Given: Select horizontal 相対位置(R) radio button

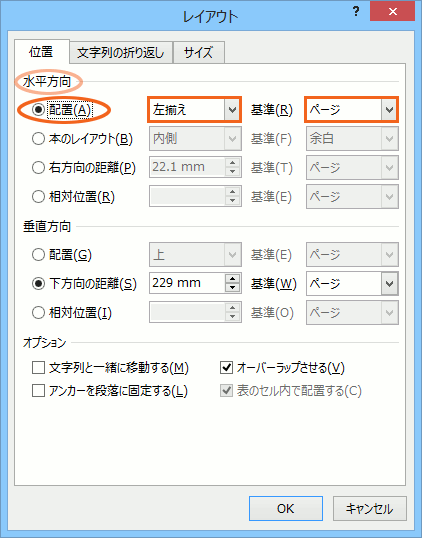Looking at the screenshot, I should (38, 197).
